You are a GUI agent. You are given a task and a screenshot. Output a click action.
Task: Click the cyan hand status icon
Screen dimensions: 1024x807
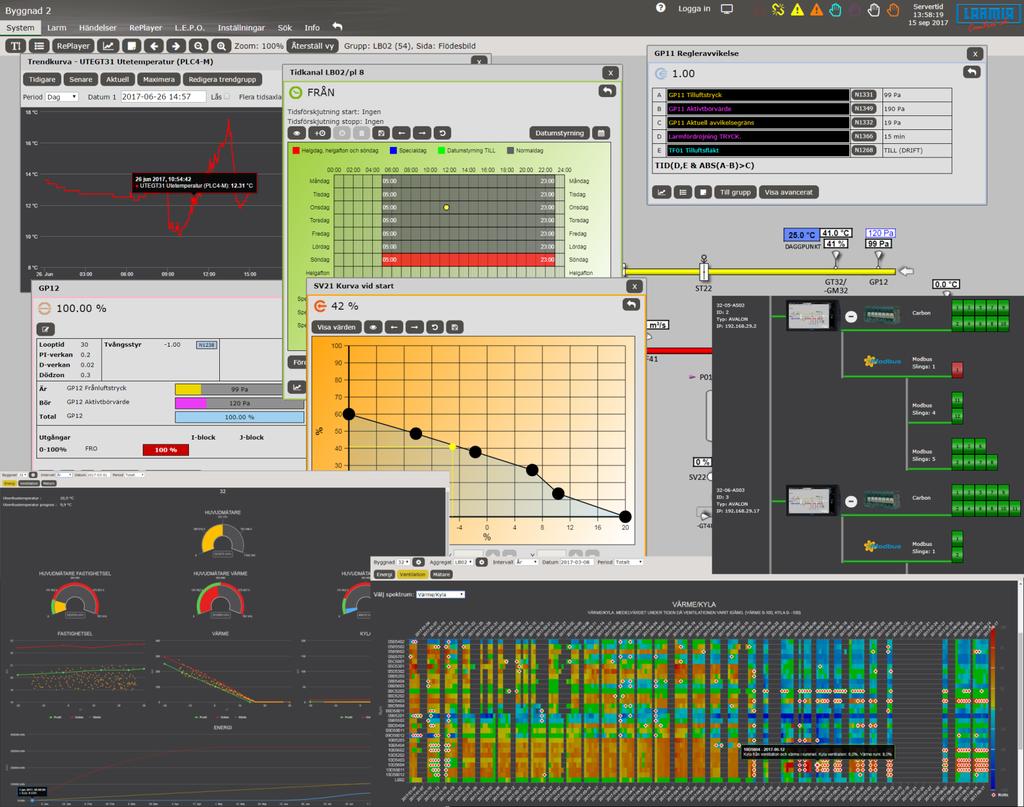coord(835,10)
